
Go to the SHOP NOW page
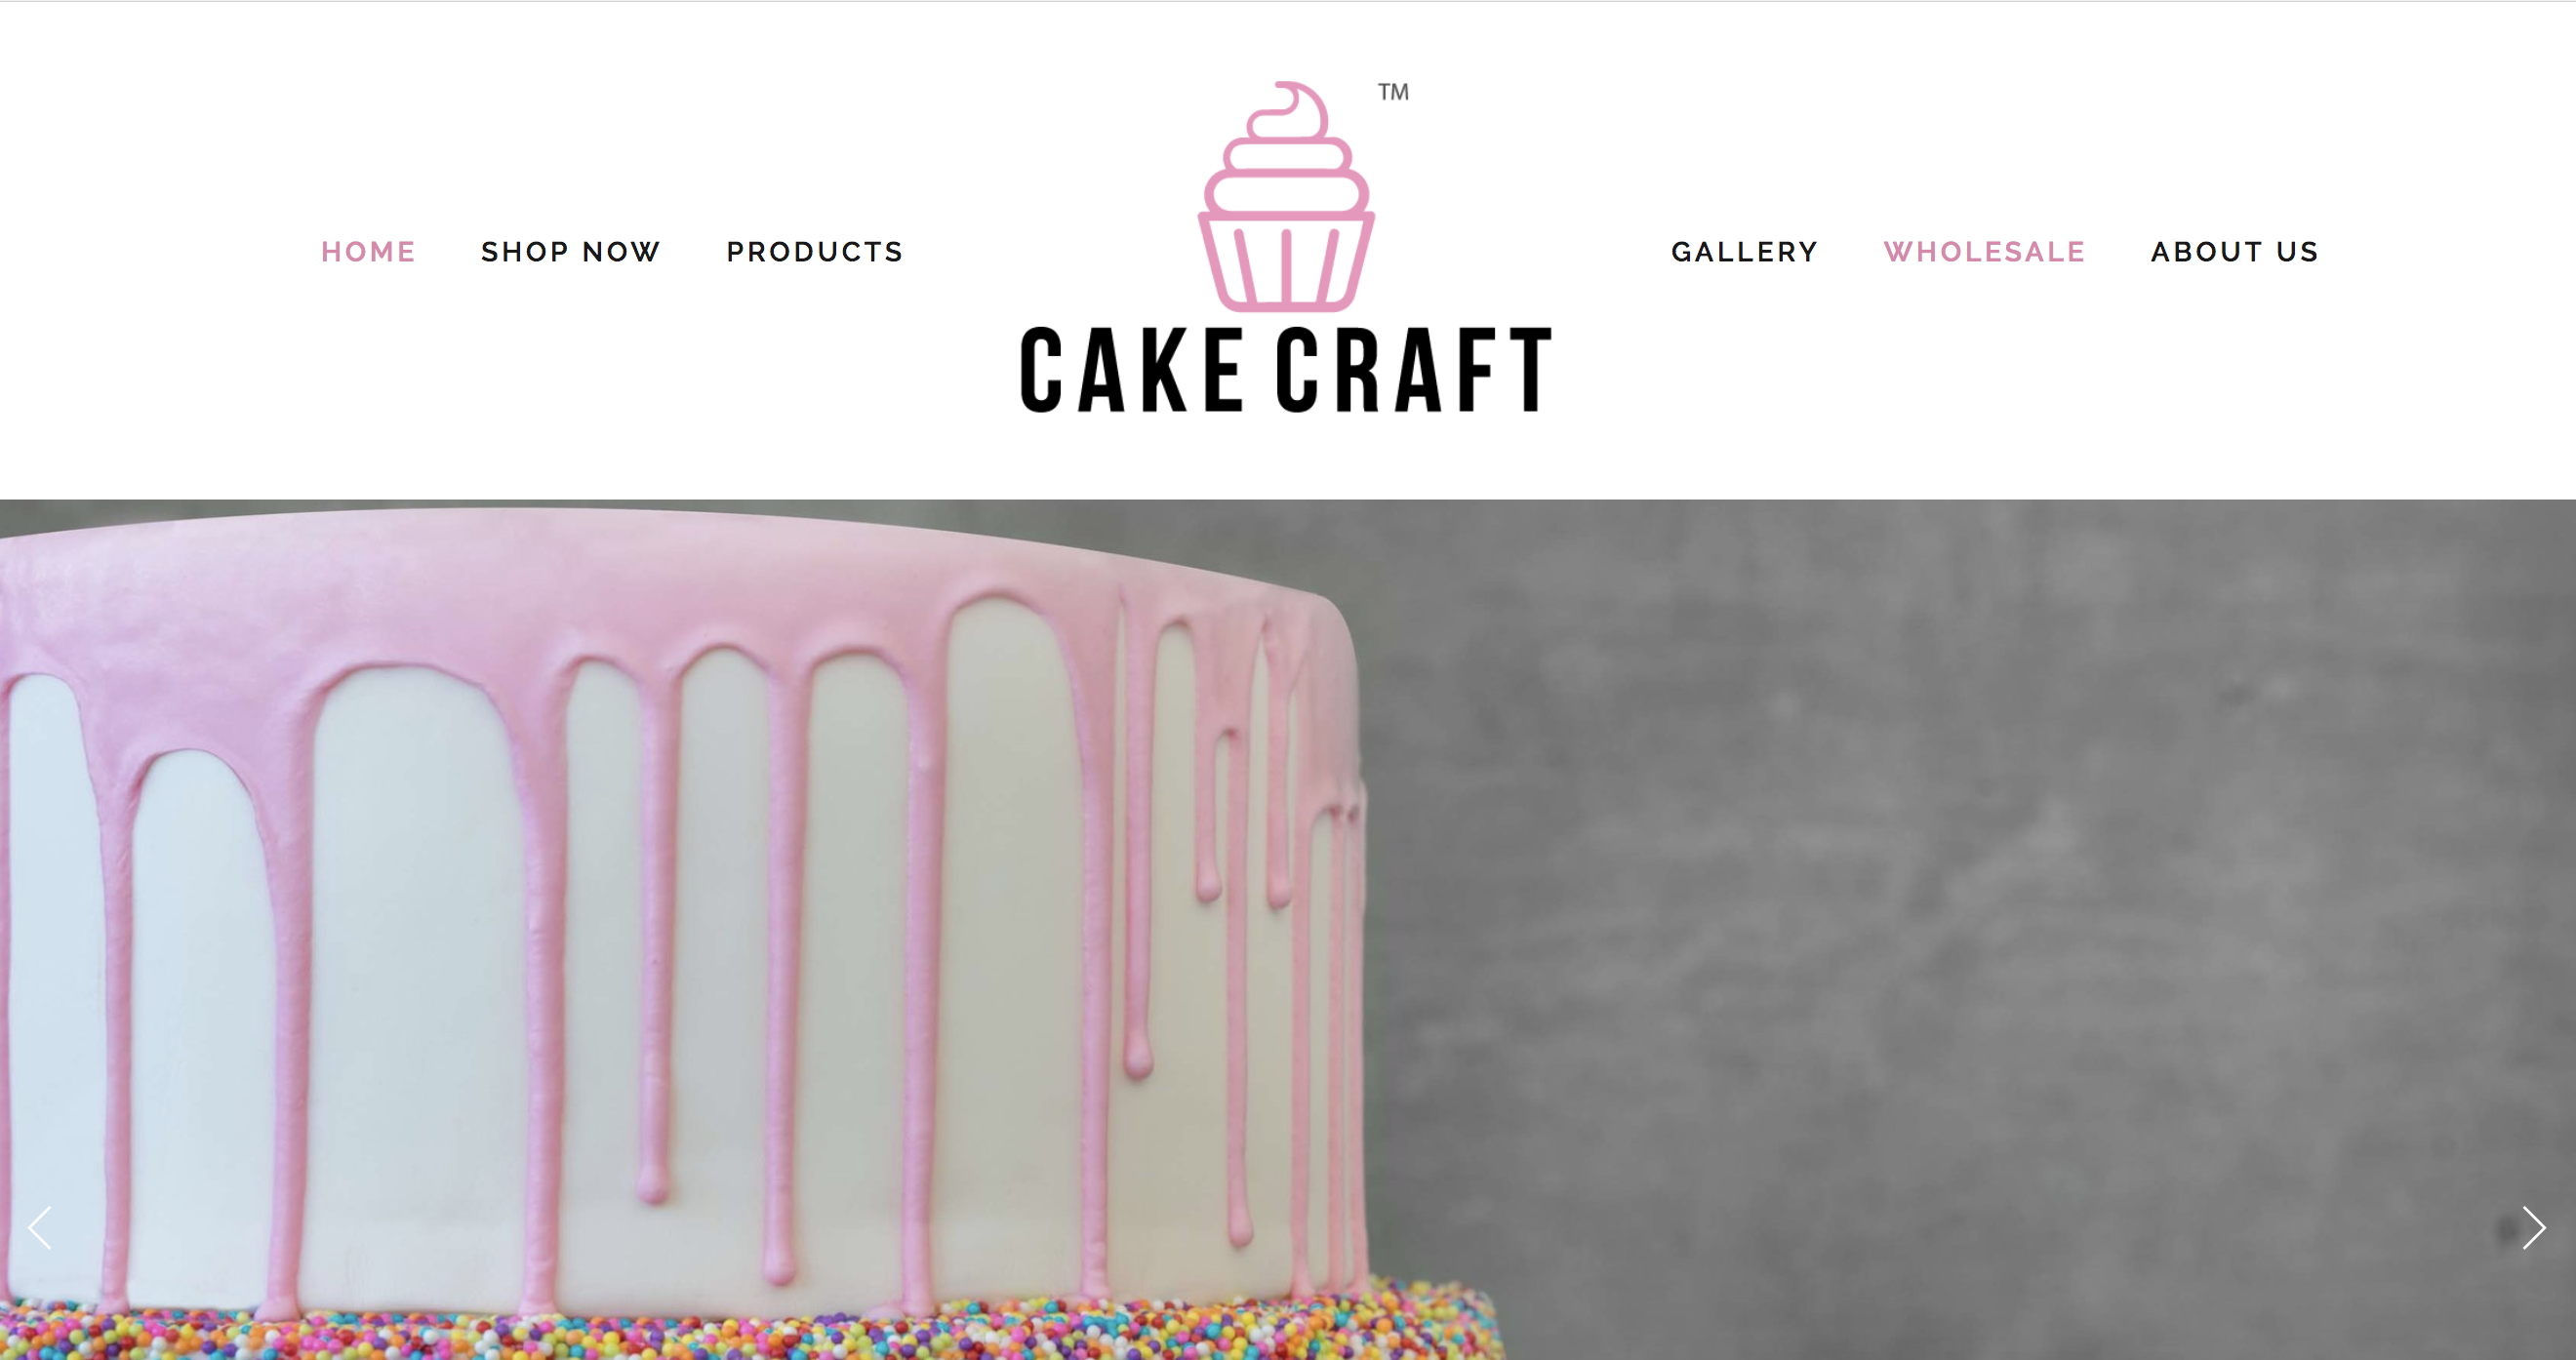click(x=570, y=252)
